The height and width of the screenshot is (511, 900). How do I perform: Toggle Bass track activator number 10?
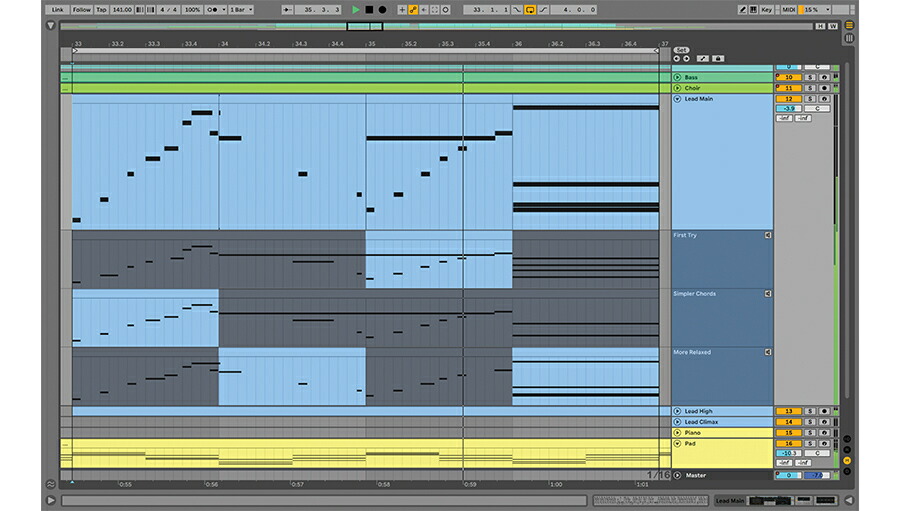(789, 77)
